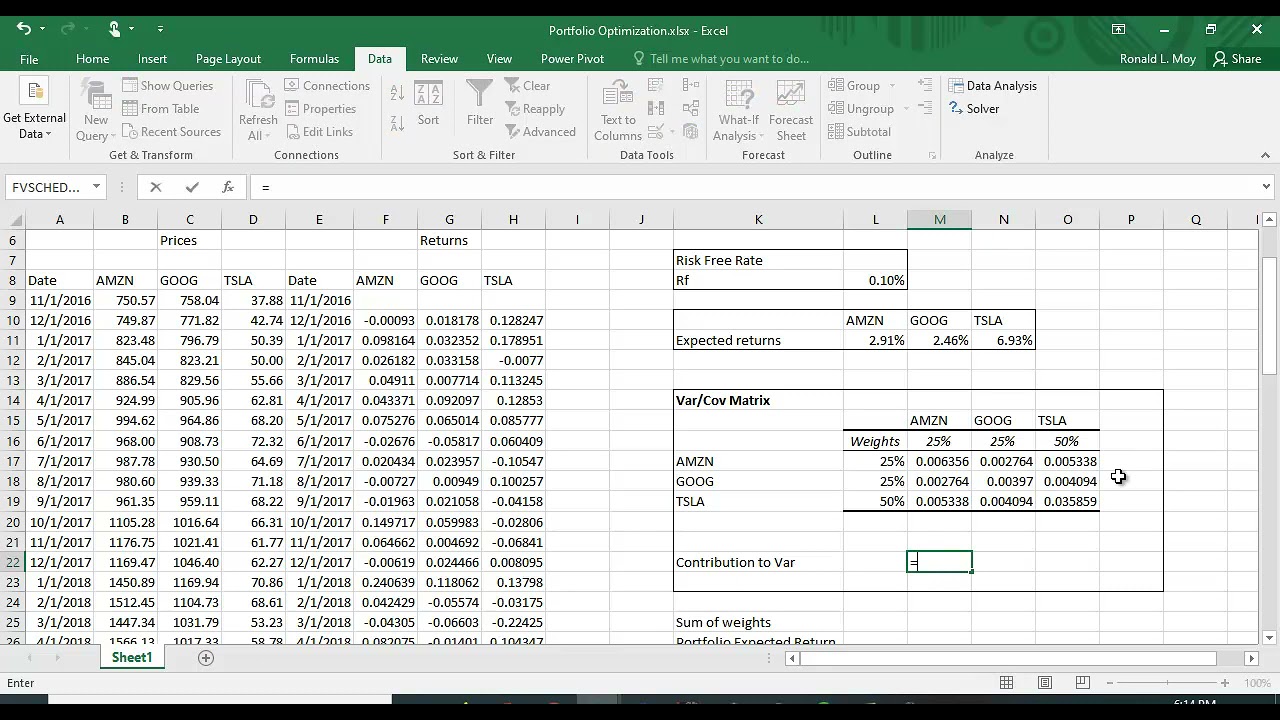Select the Sheet1 tab
This screenshot has width=1280, height=720.
pos(132,657)
